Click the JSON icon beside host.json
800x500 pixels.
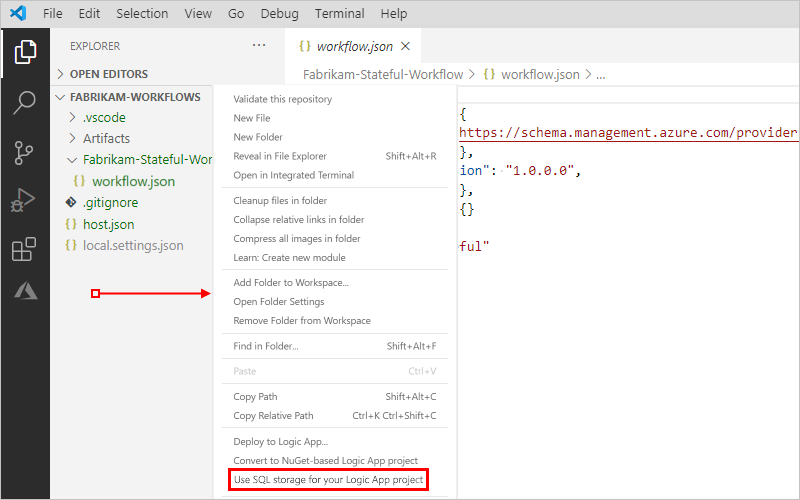point(71,224)
